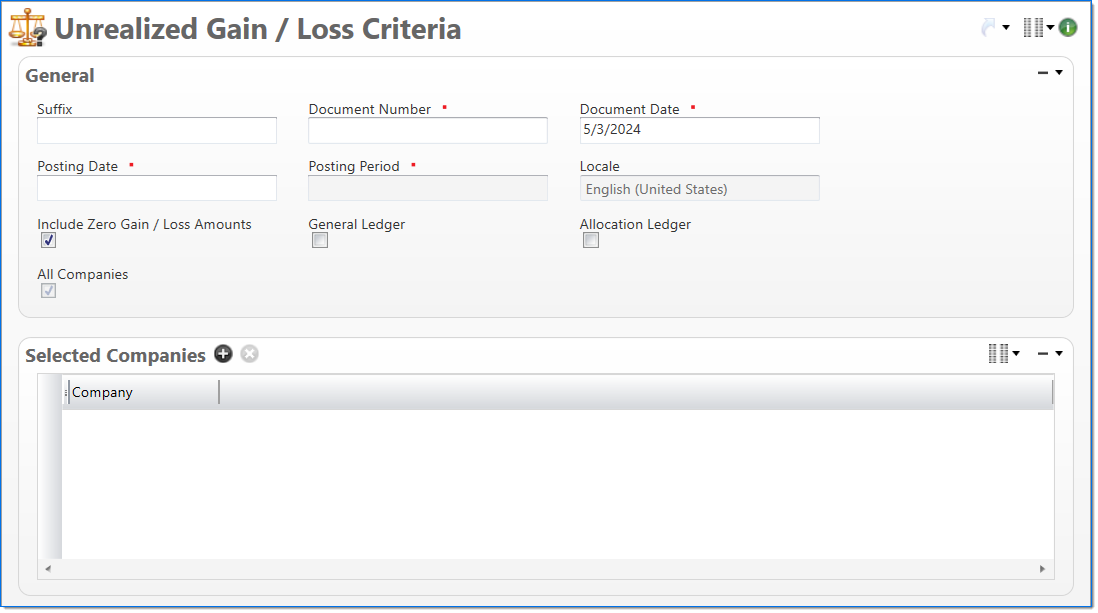Uncheck Include Zero Gain / Loss Amounts
This screenshot has width=1098, height=613.
point(48,241)
